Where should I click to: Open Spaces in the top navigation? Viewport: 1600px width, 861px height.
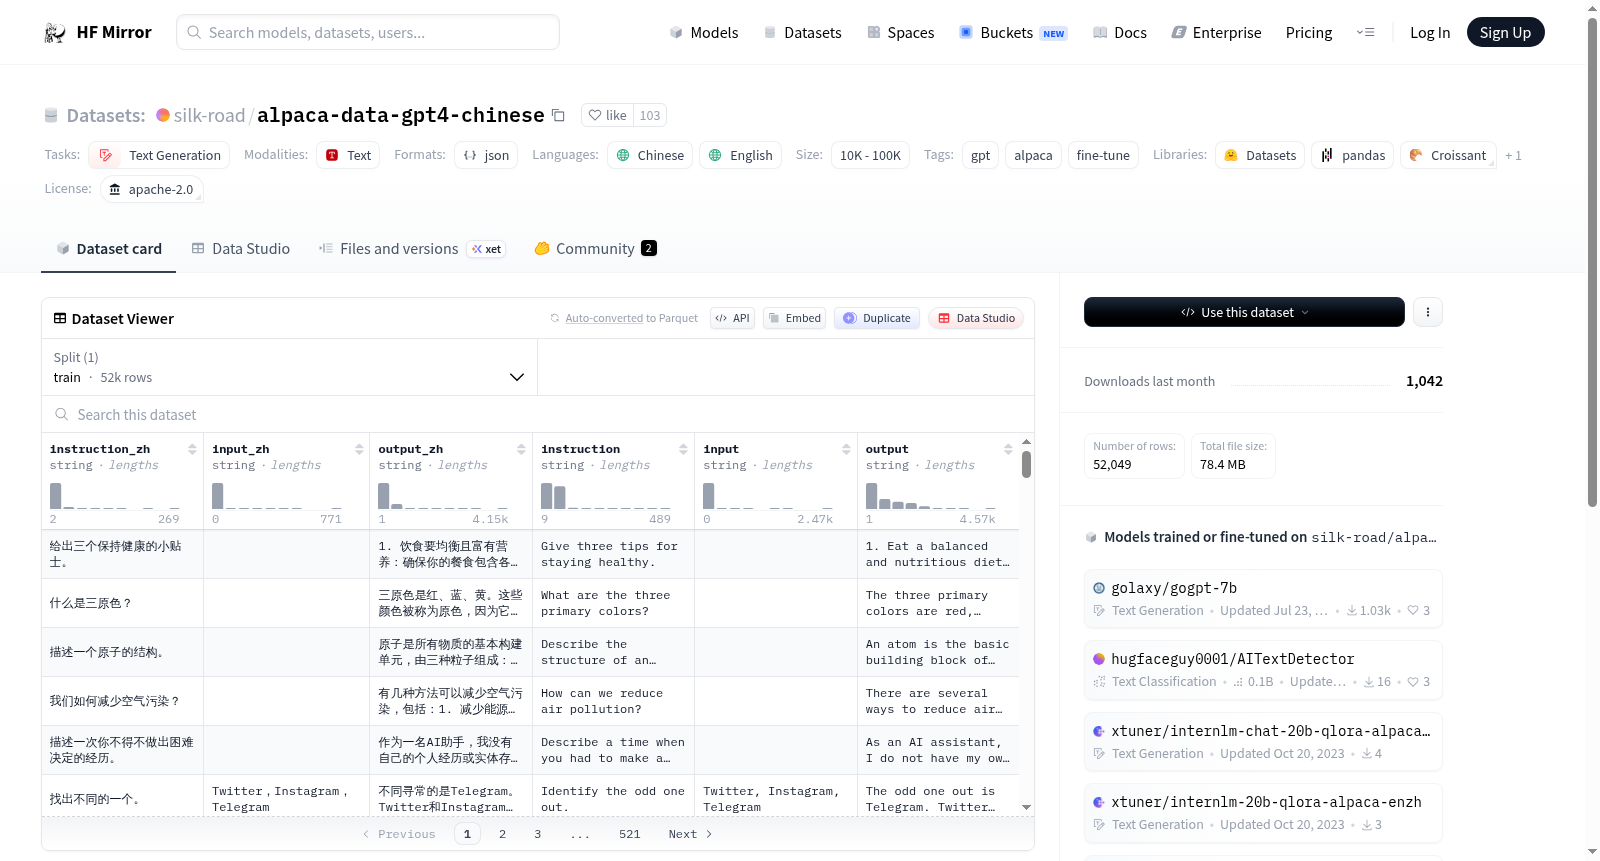click(901, 33)
